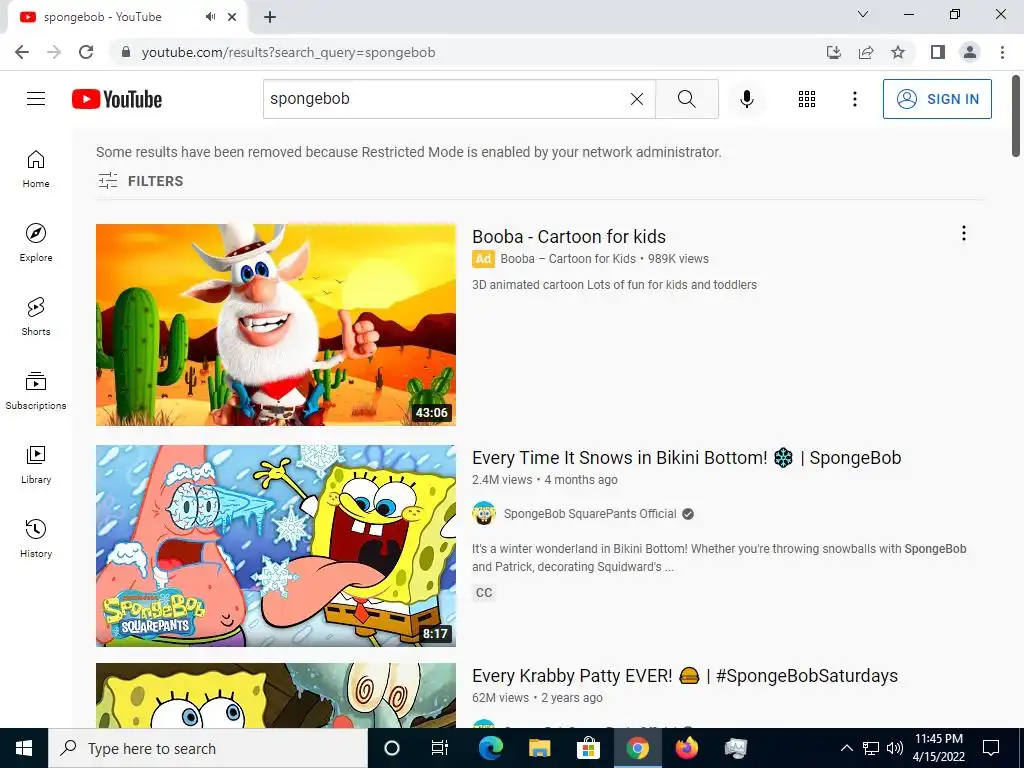
Task: Open the YouTube hamburger guide menu
Action: (36, 99)
